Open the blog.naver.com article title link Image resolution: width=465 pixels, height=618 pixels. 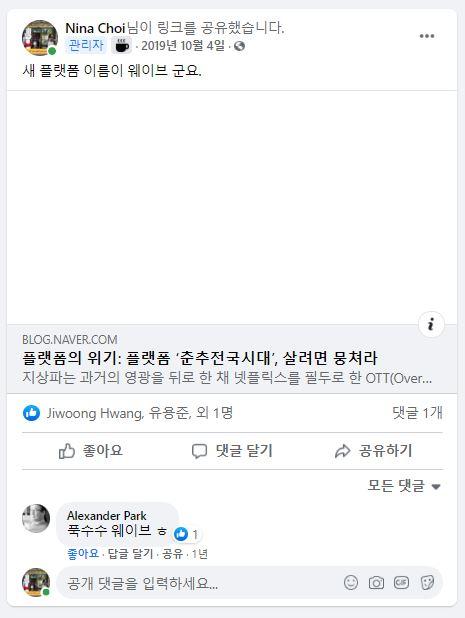(199, 358)
